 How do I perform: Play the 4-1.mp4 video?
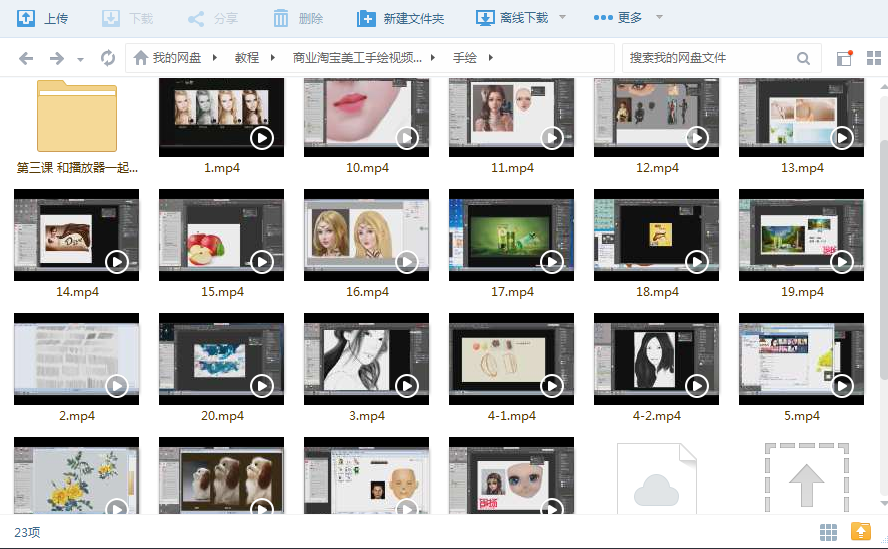[552, 386]
